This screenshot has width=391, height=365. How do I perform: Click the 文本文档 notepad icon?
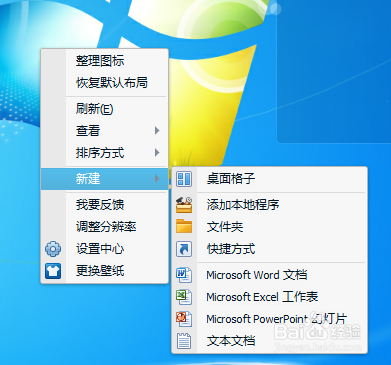184,341
